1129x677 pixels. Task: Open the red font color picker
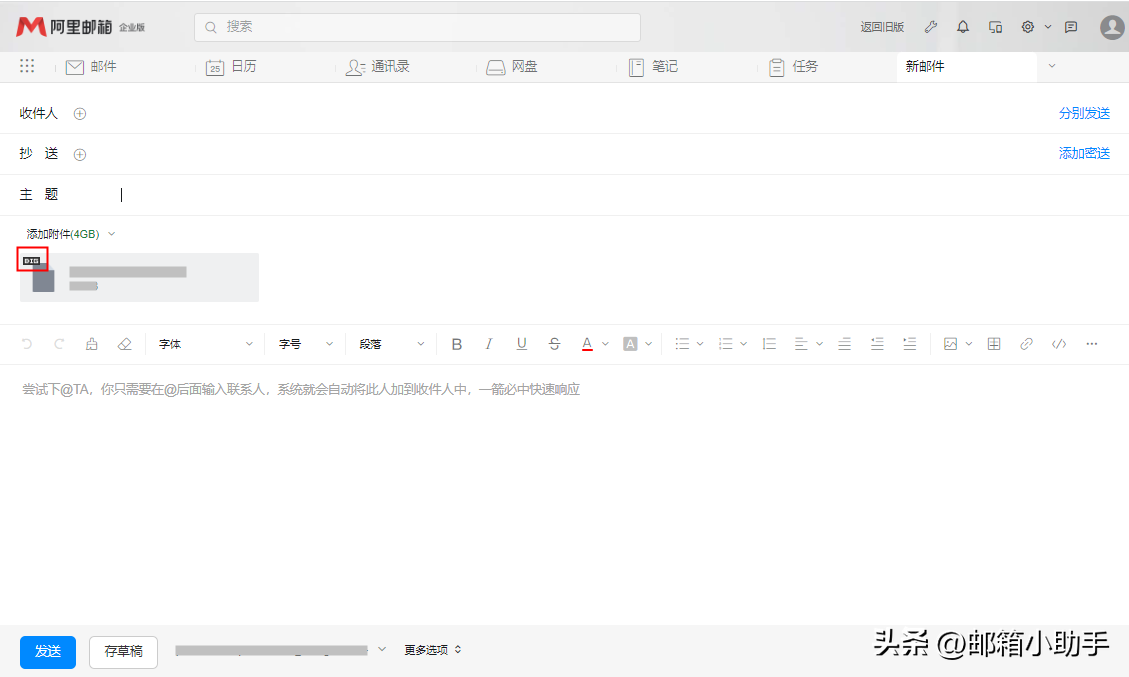(588, 344)
